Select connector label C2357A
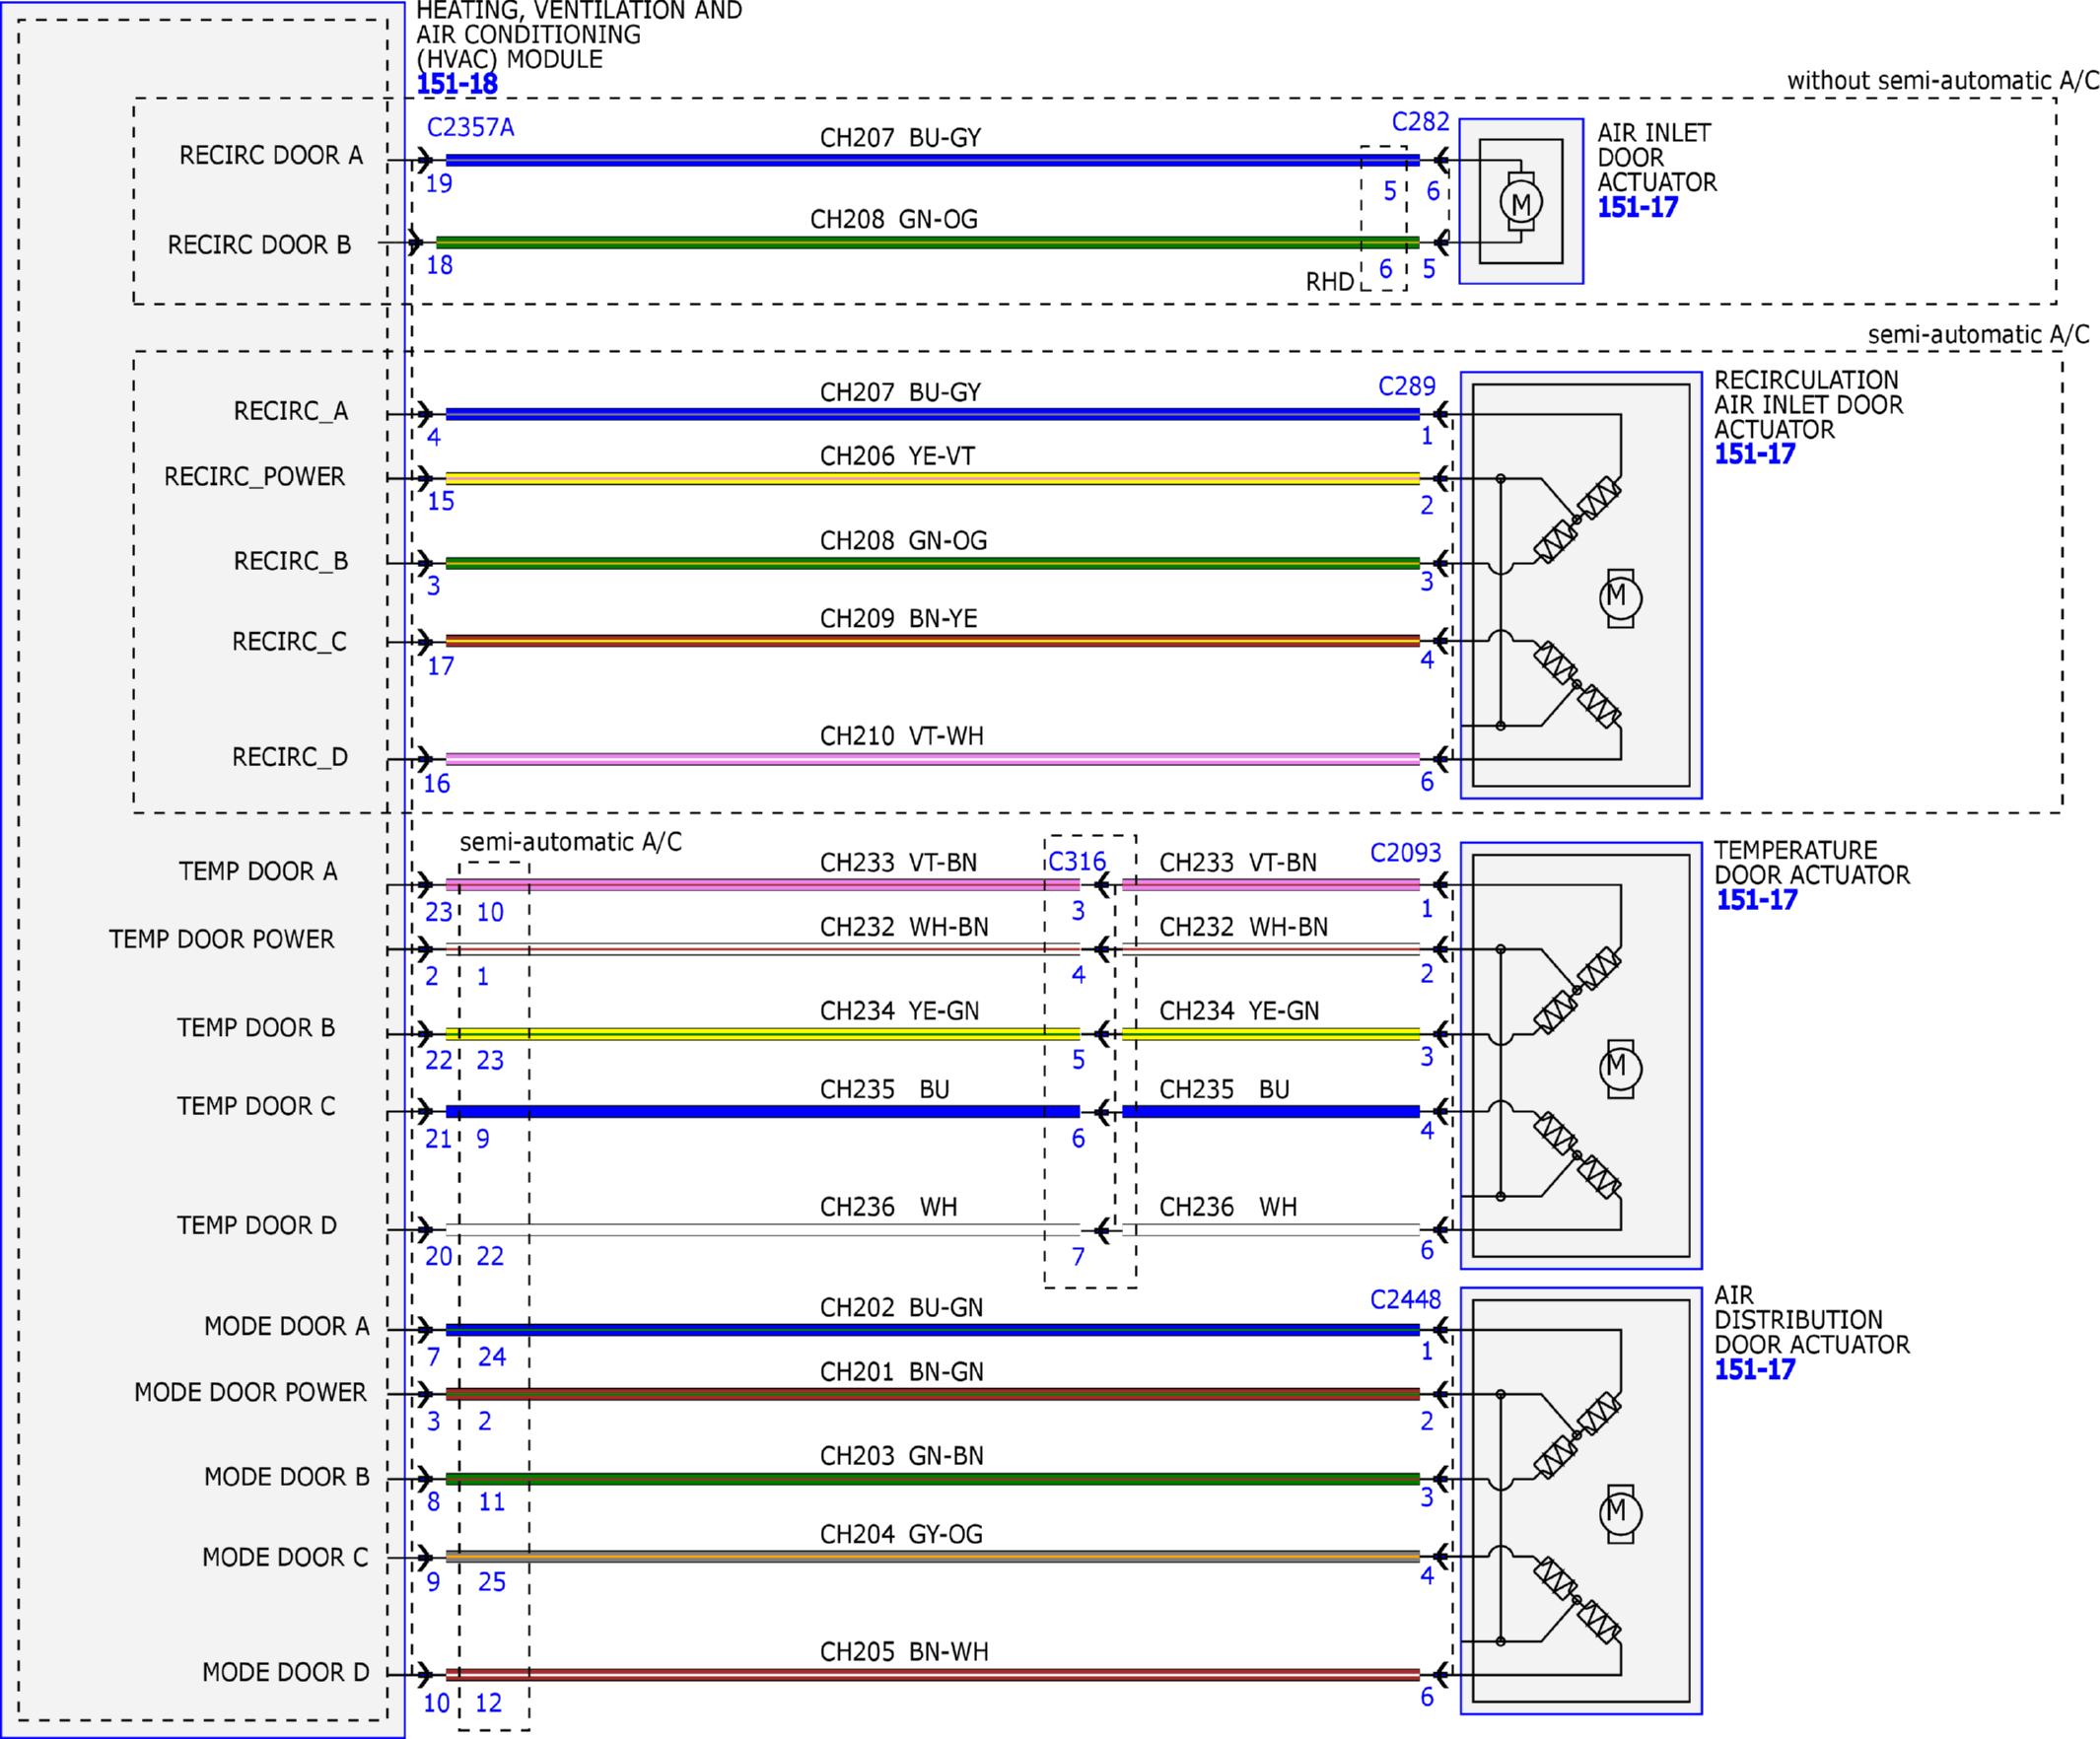2100x1739 pixels. pyautogui.click(x=470, y=128)
